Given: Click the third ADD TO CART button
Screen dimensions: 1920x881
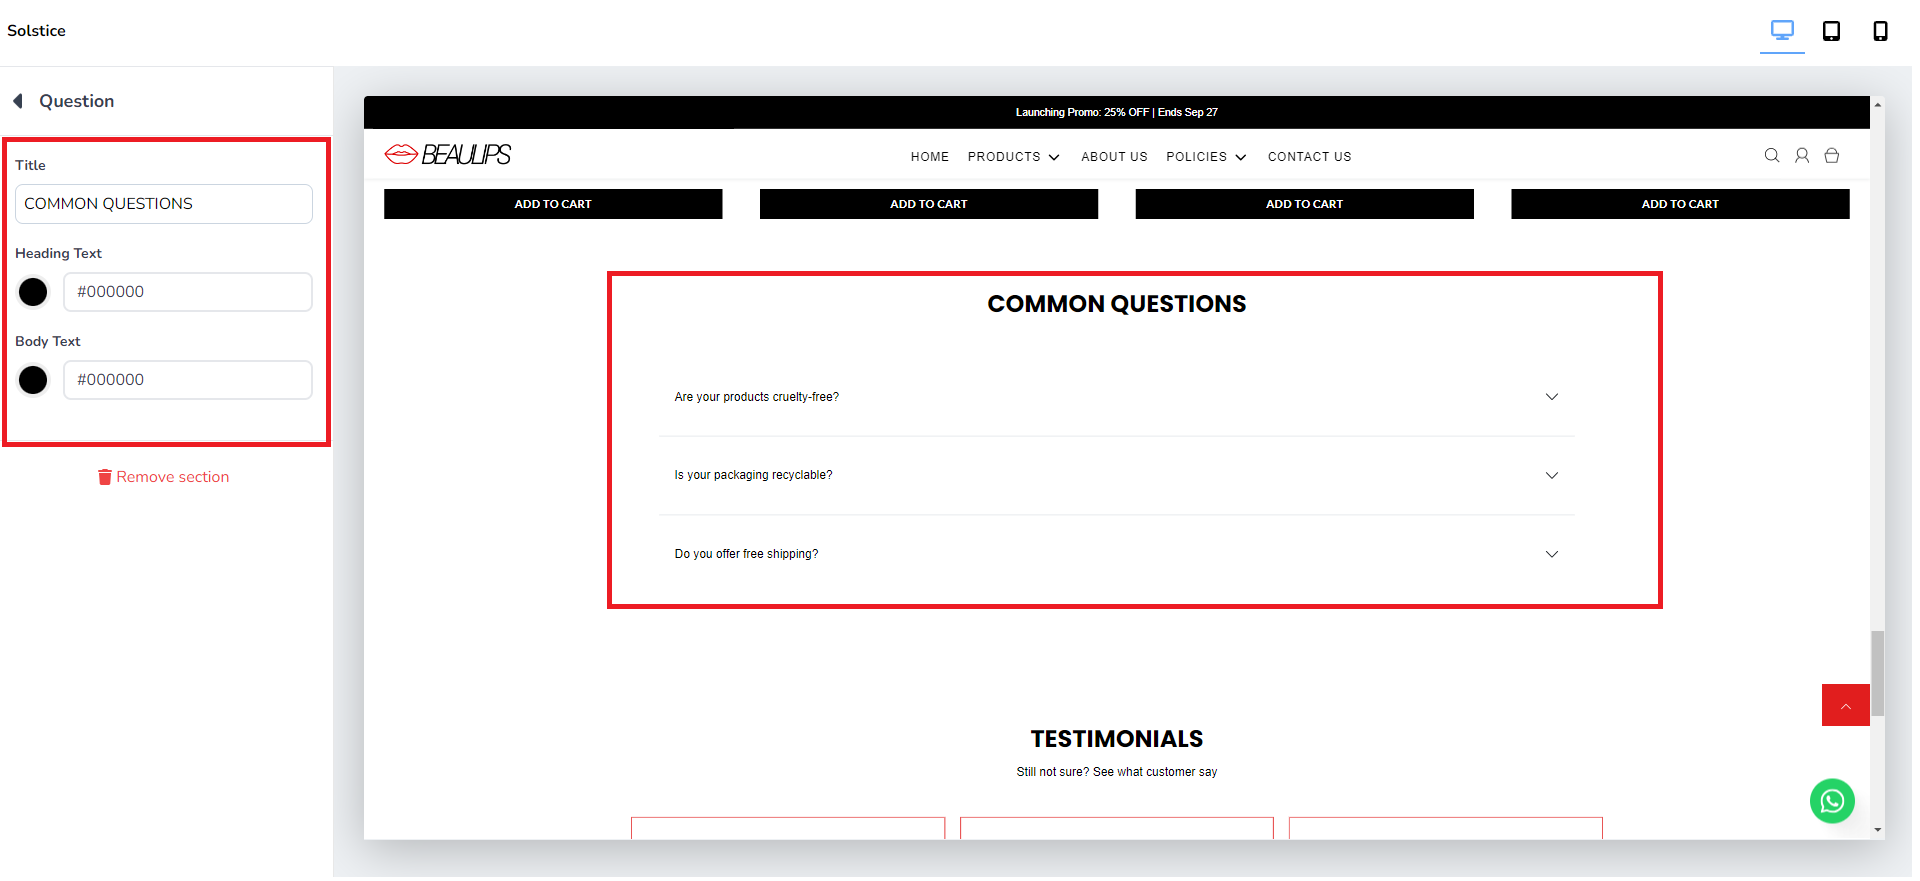Looking at the screenshot, I should (1304, 204).
